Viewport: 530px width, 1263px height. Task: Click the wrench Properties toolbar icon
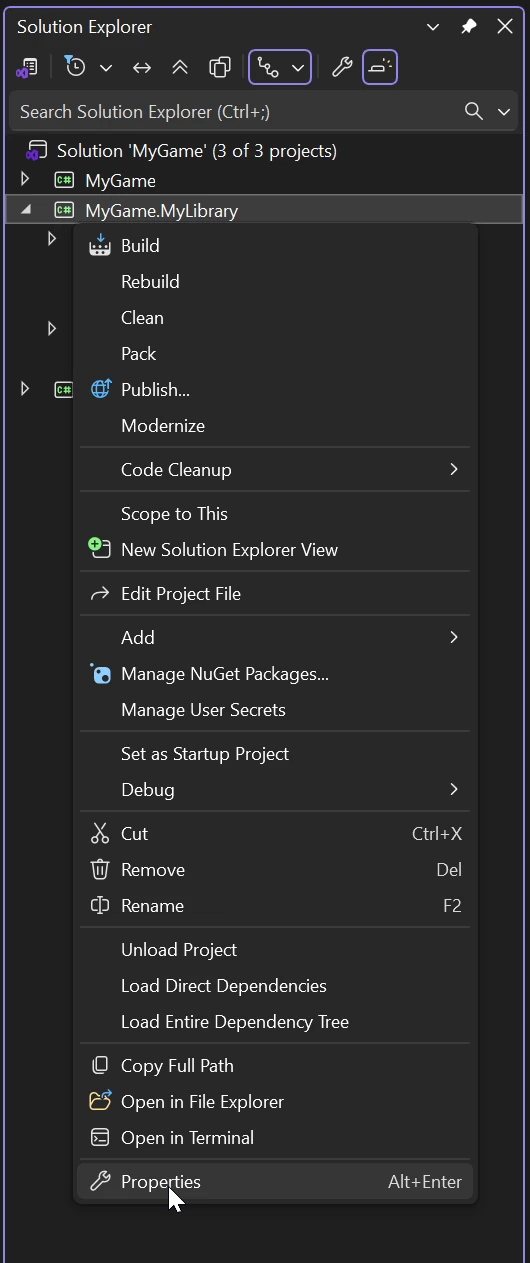pyautogui.click(x=342, y=67)
